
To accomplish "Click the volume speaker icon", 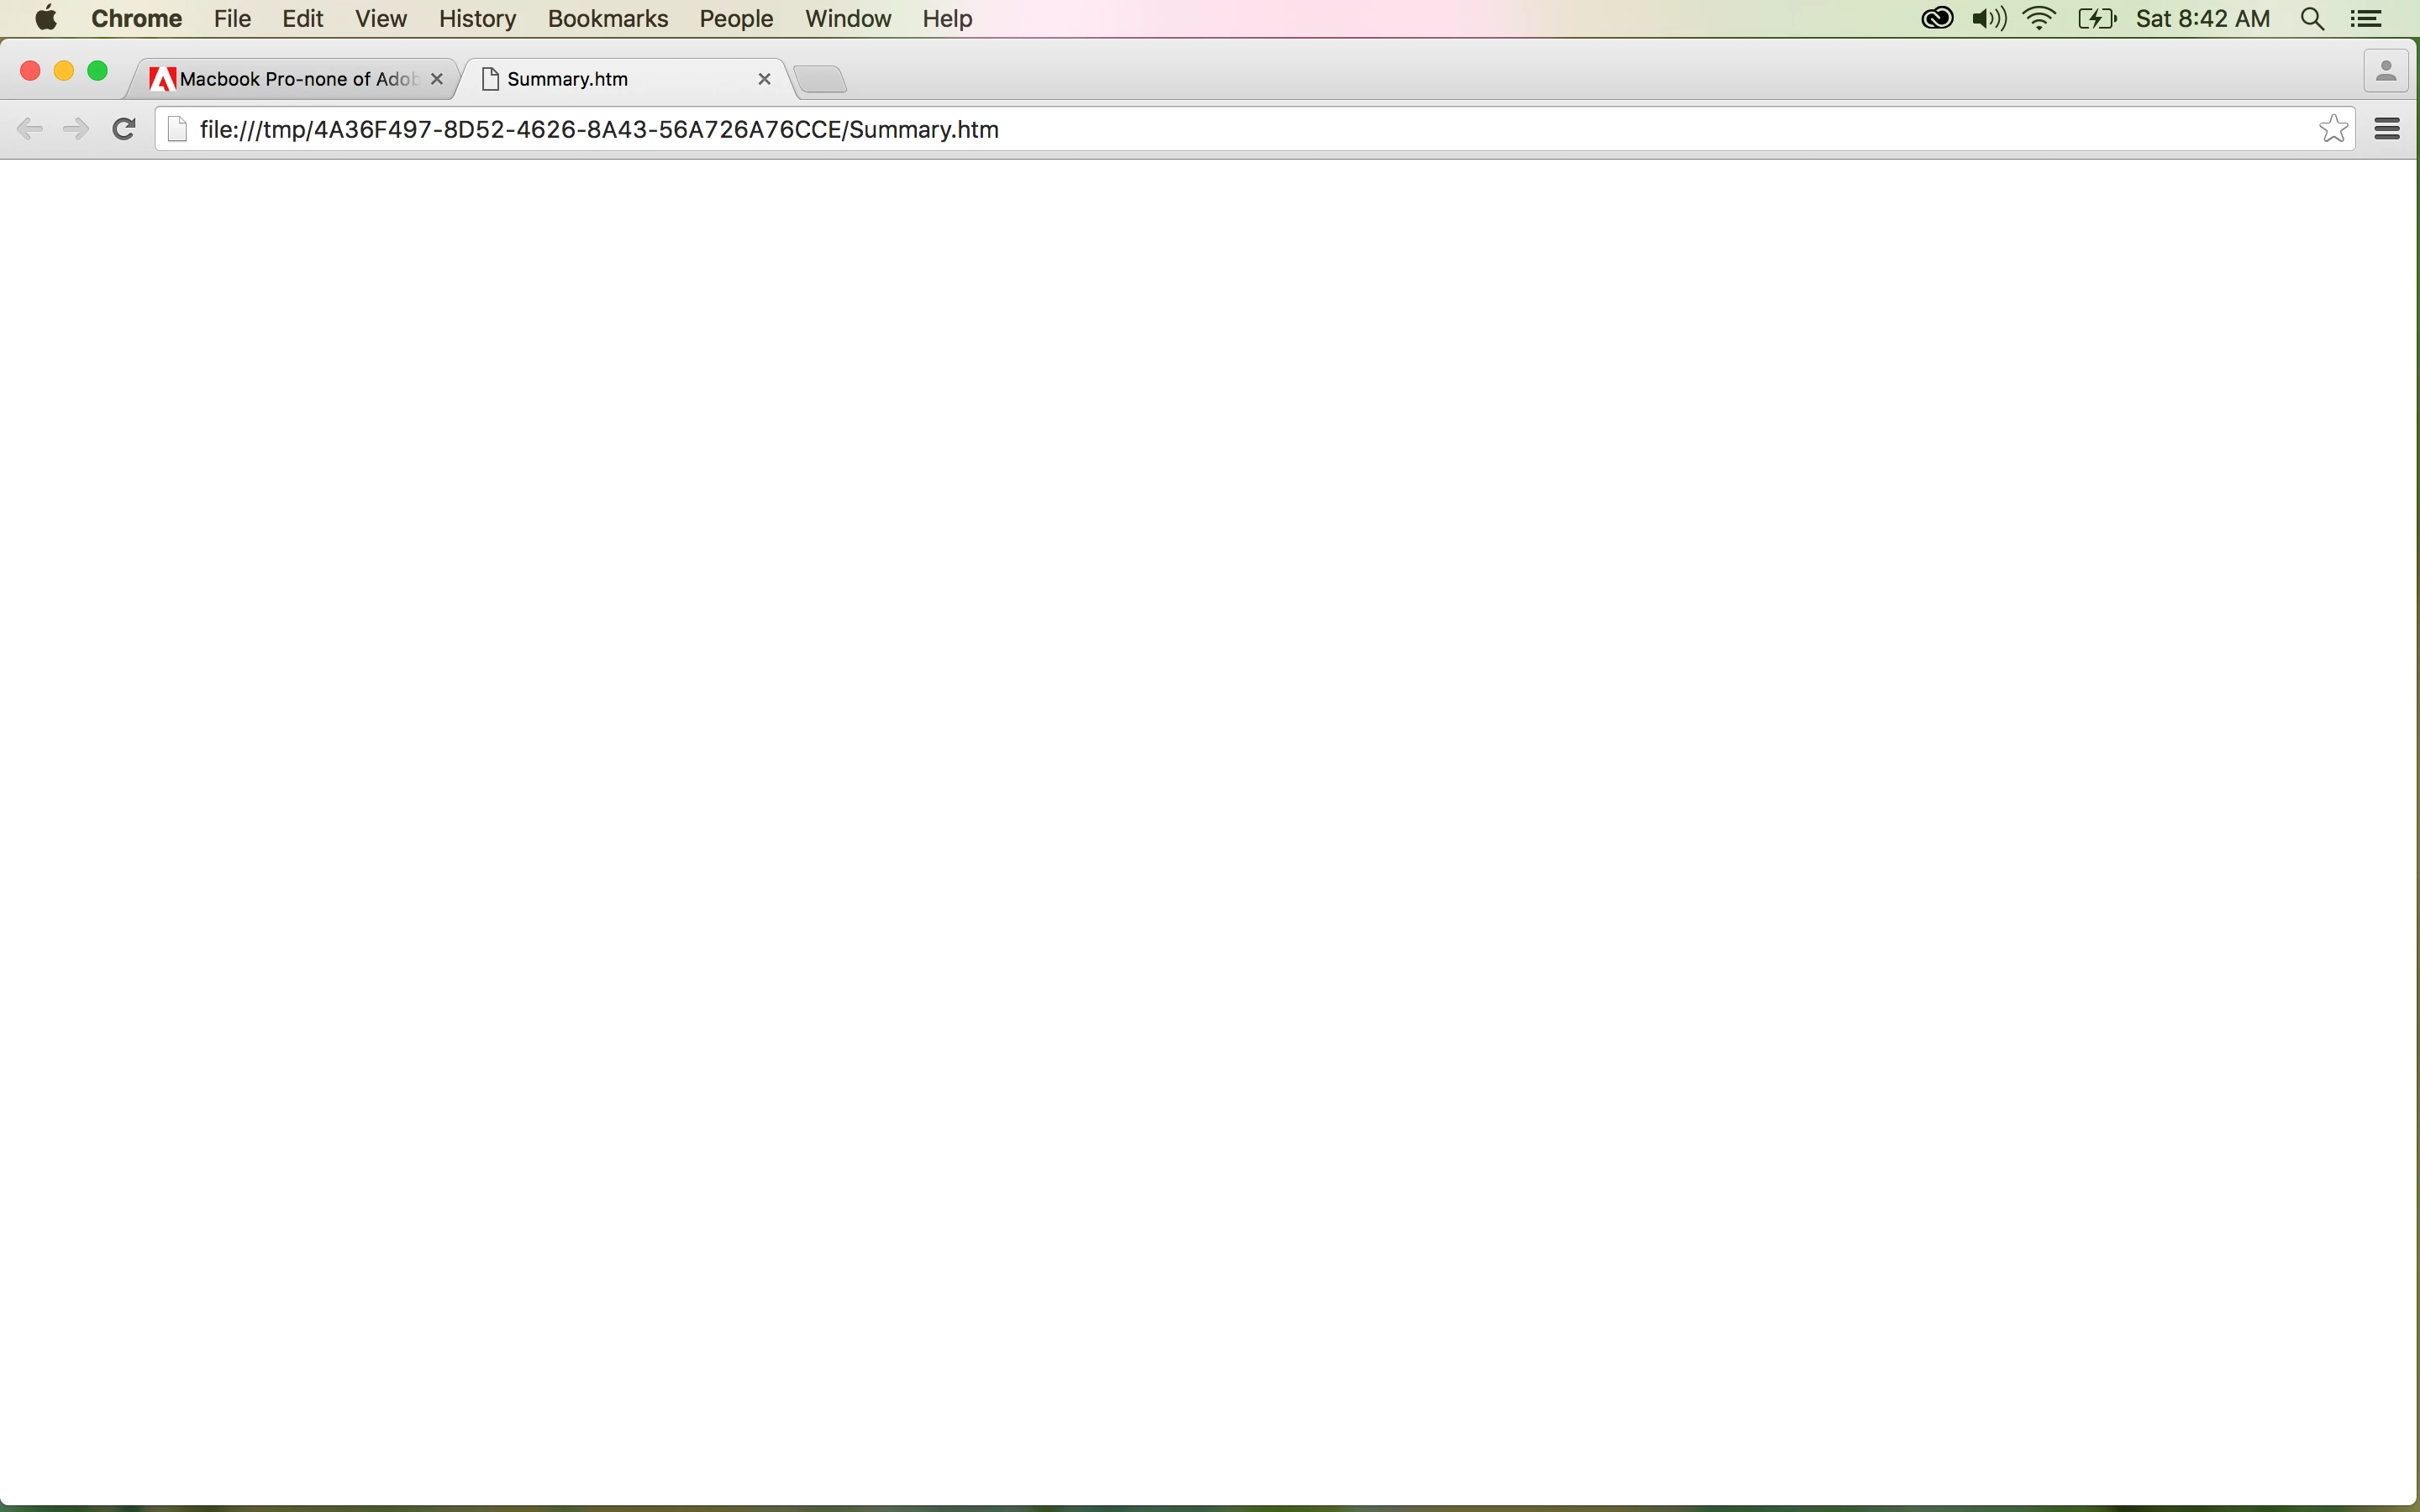I will tap(1988, 19).
